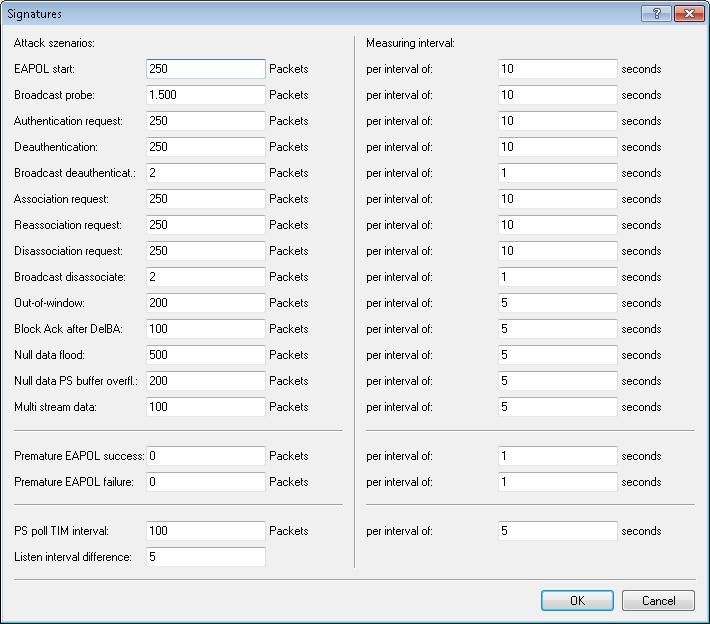Cancel the Signatures dialog

coord(657,600)
